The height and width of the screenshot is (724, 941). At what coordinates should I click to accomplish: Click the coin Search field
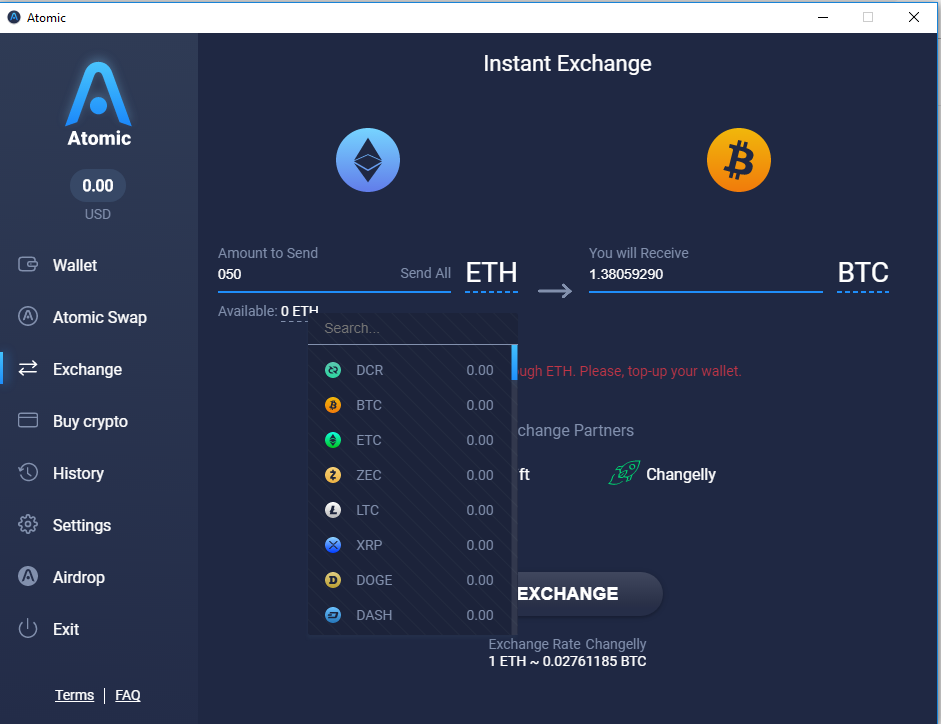pyautogui.click(x=412, y=328)
